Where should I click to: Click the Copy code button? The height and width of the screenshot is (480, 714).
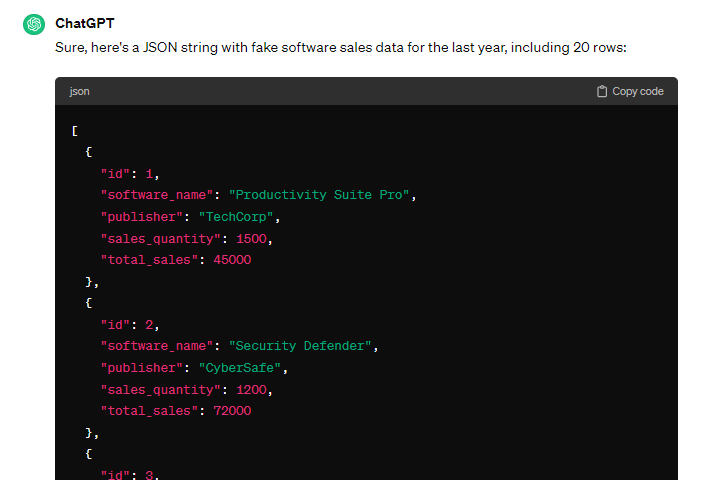point(630,92)
